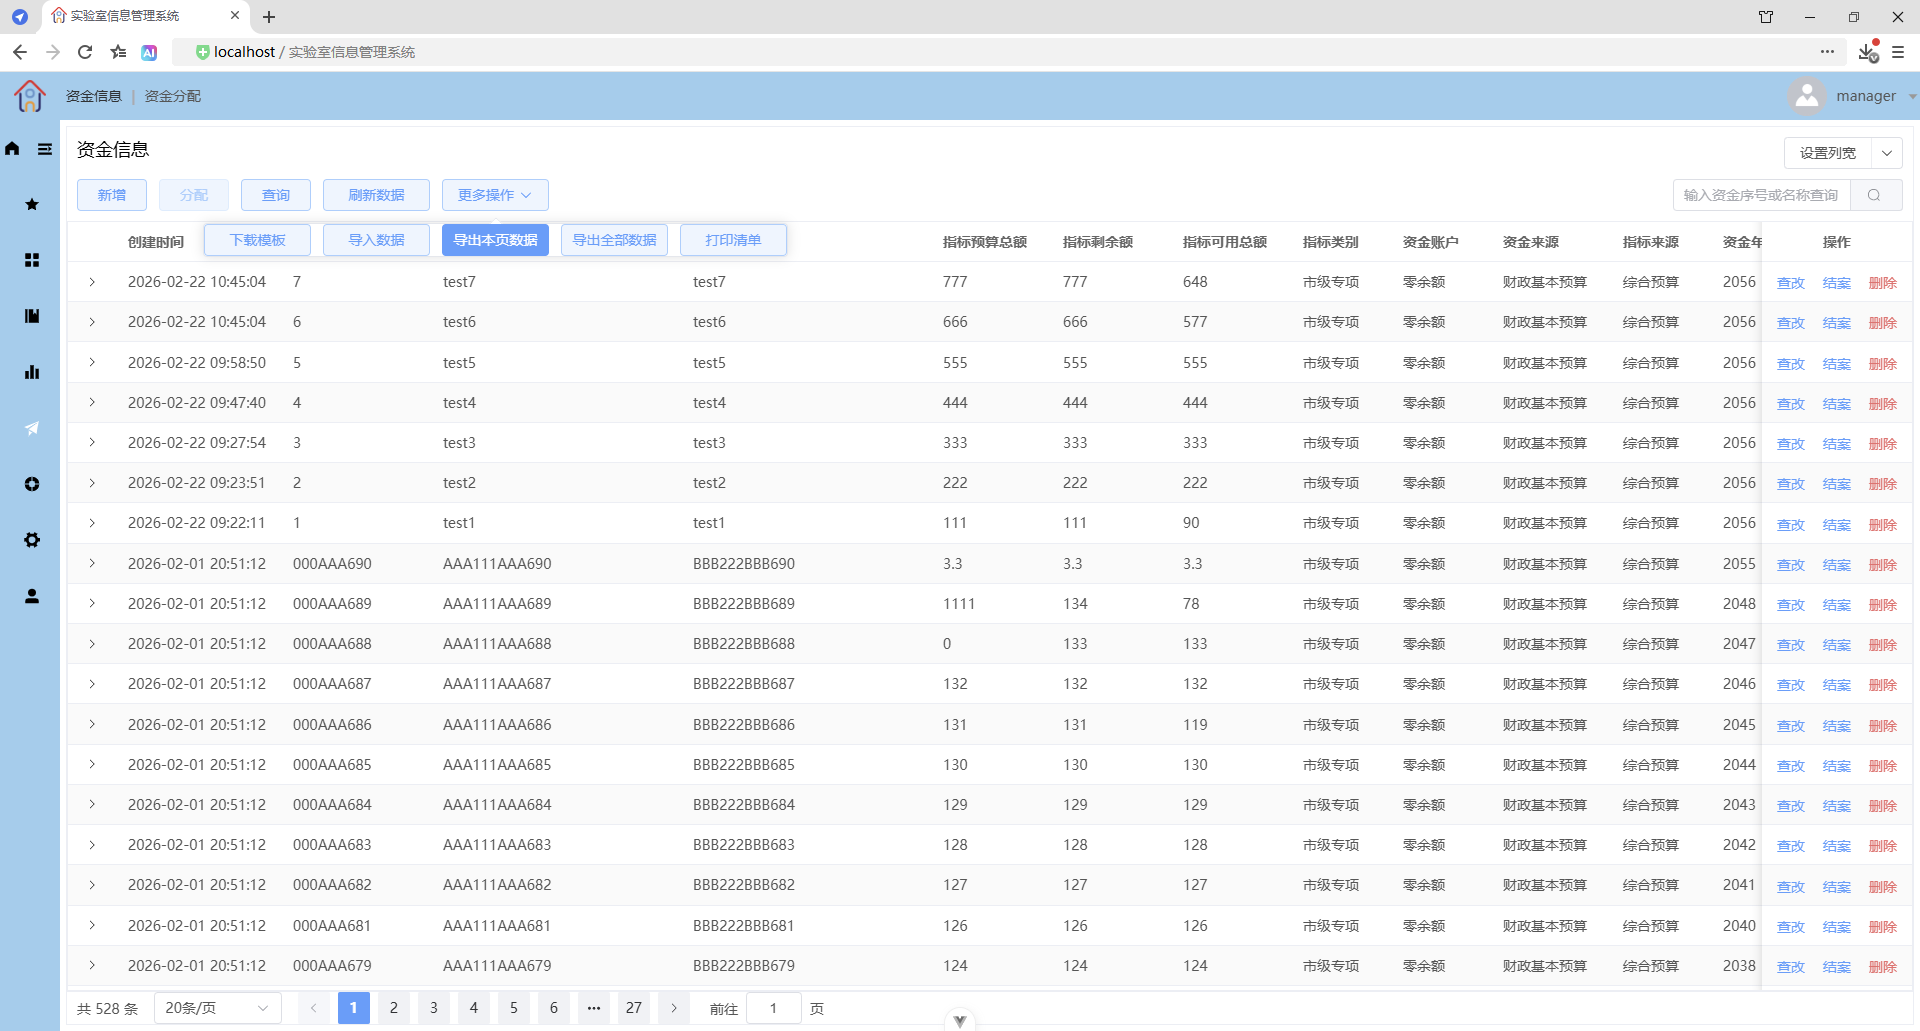Click the 刷新数据 button

tap(376, 195)
